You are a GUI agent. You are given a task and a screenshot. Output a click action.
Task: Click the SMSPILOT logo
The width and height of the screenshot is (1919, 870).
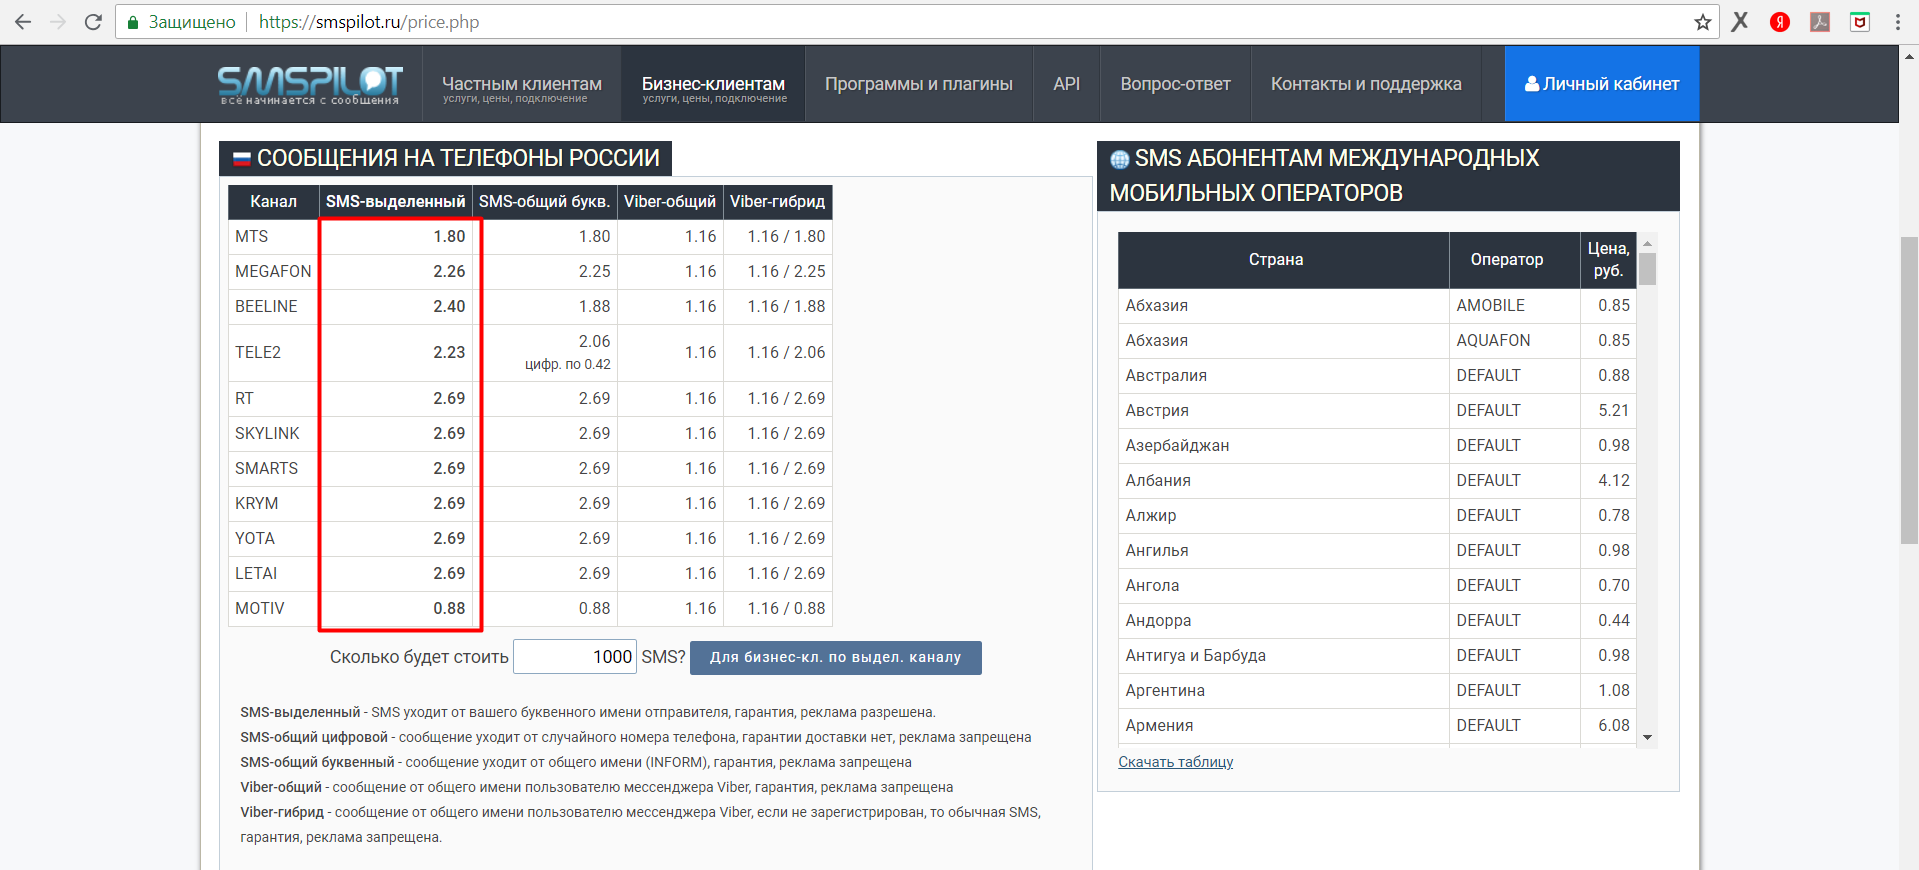(x=310, y=84)
